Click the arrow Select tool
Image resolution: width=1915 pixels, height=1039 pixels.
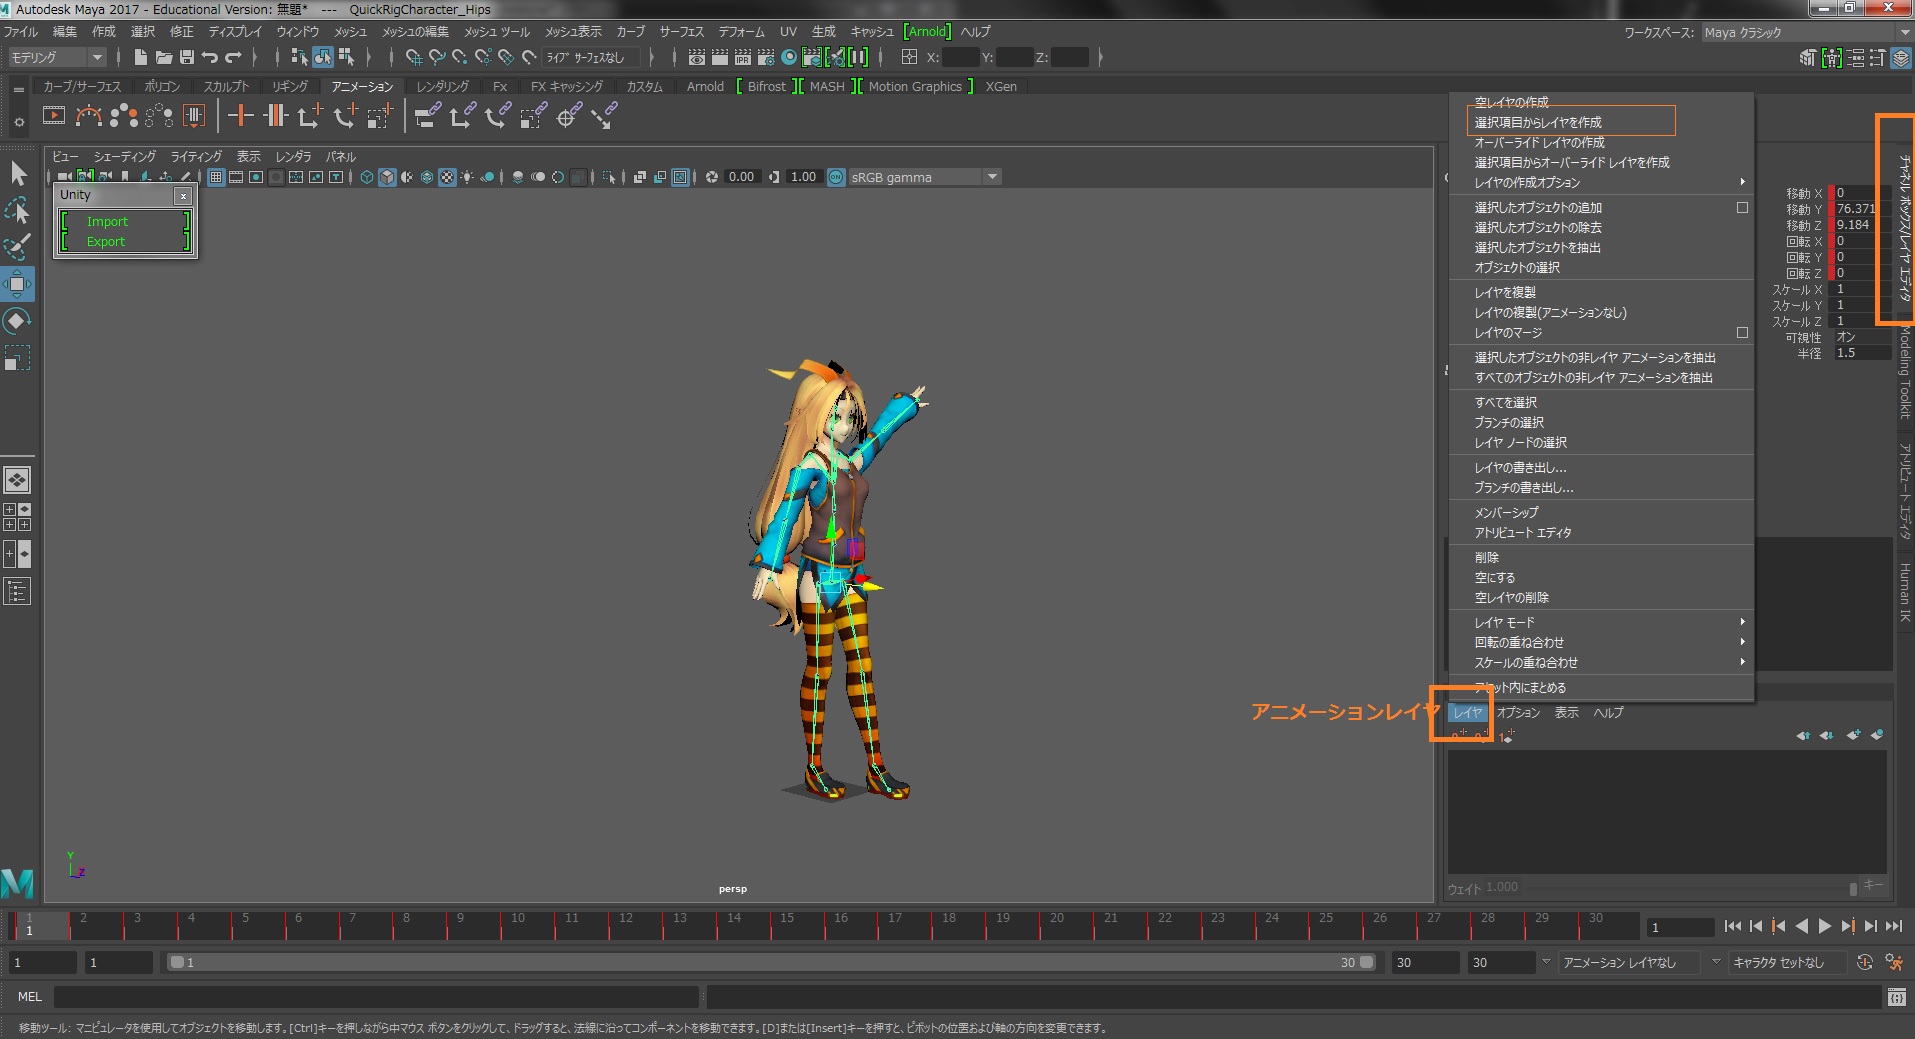click(x=18, y=174)
